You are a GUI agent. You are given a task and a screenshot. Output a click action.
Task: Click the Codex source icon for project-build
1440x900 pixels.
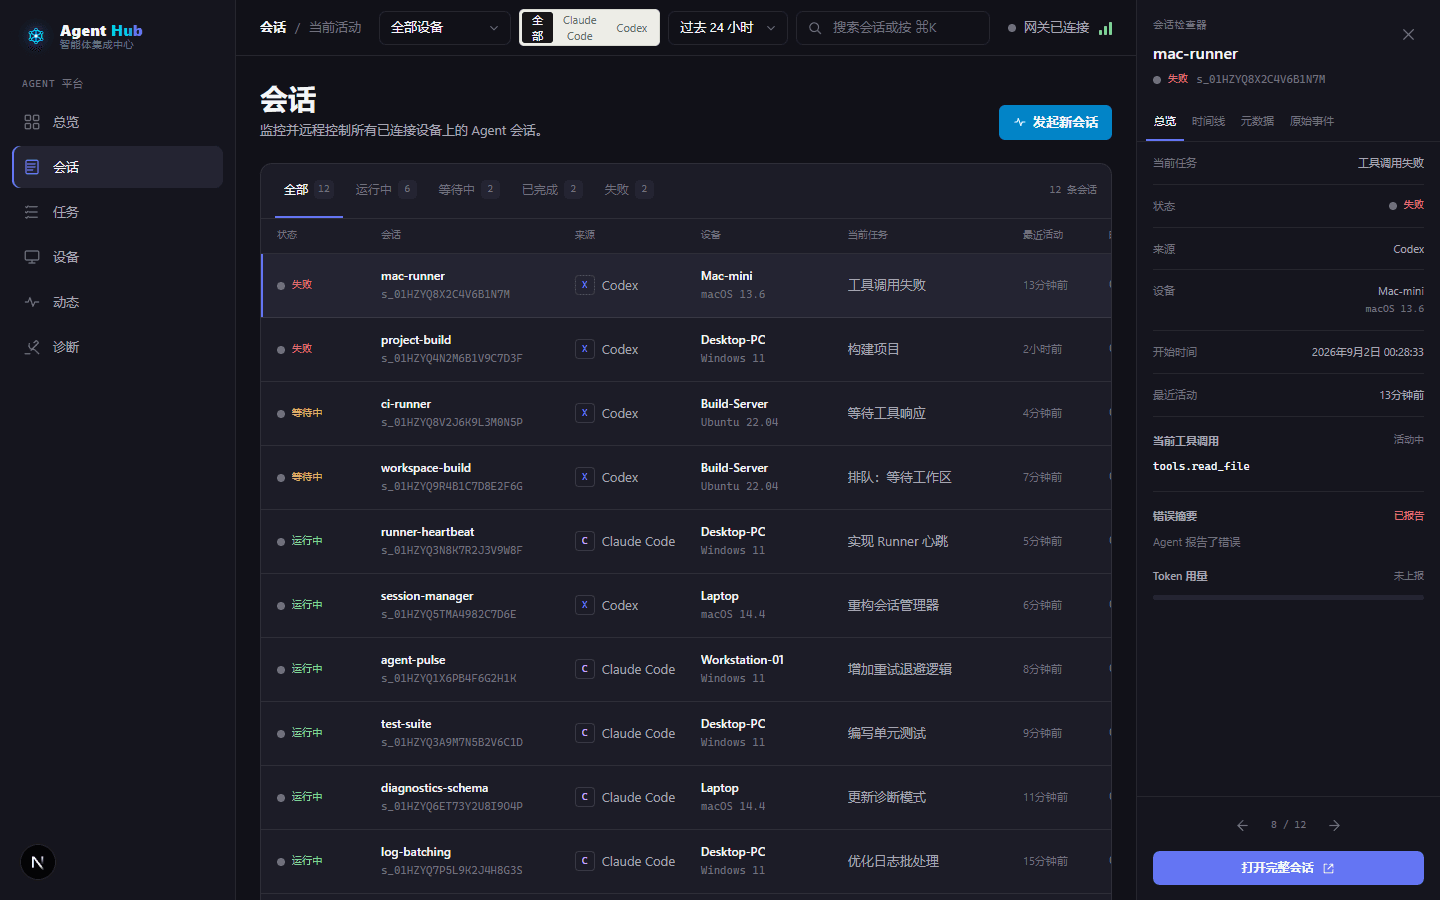tap(585, 349)
